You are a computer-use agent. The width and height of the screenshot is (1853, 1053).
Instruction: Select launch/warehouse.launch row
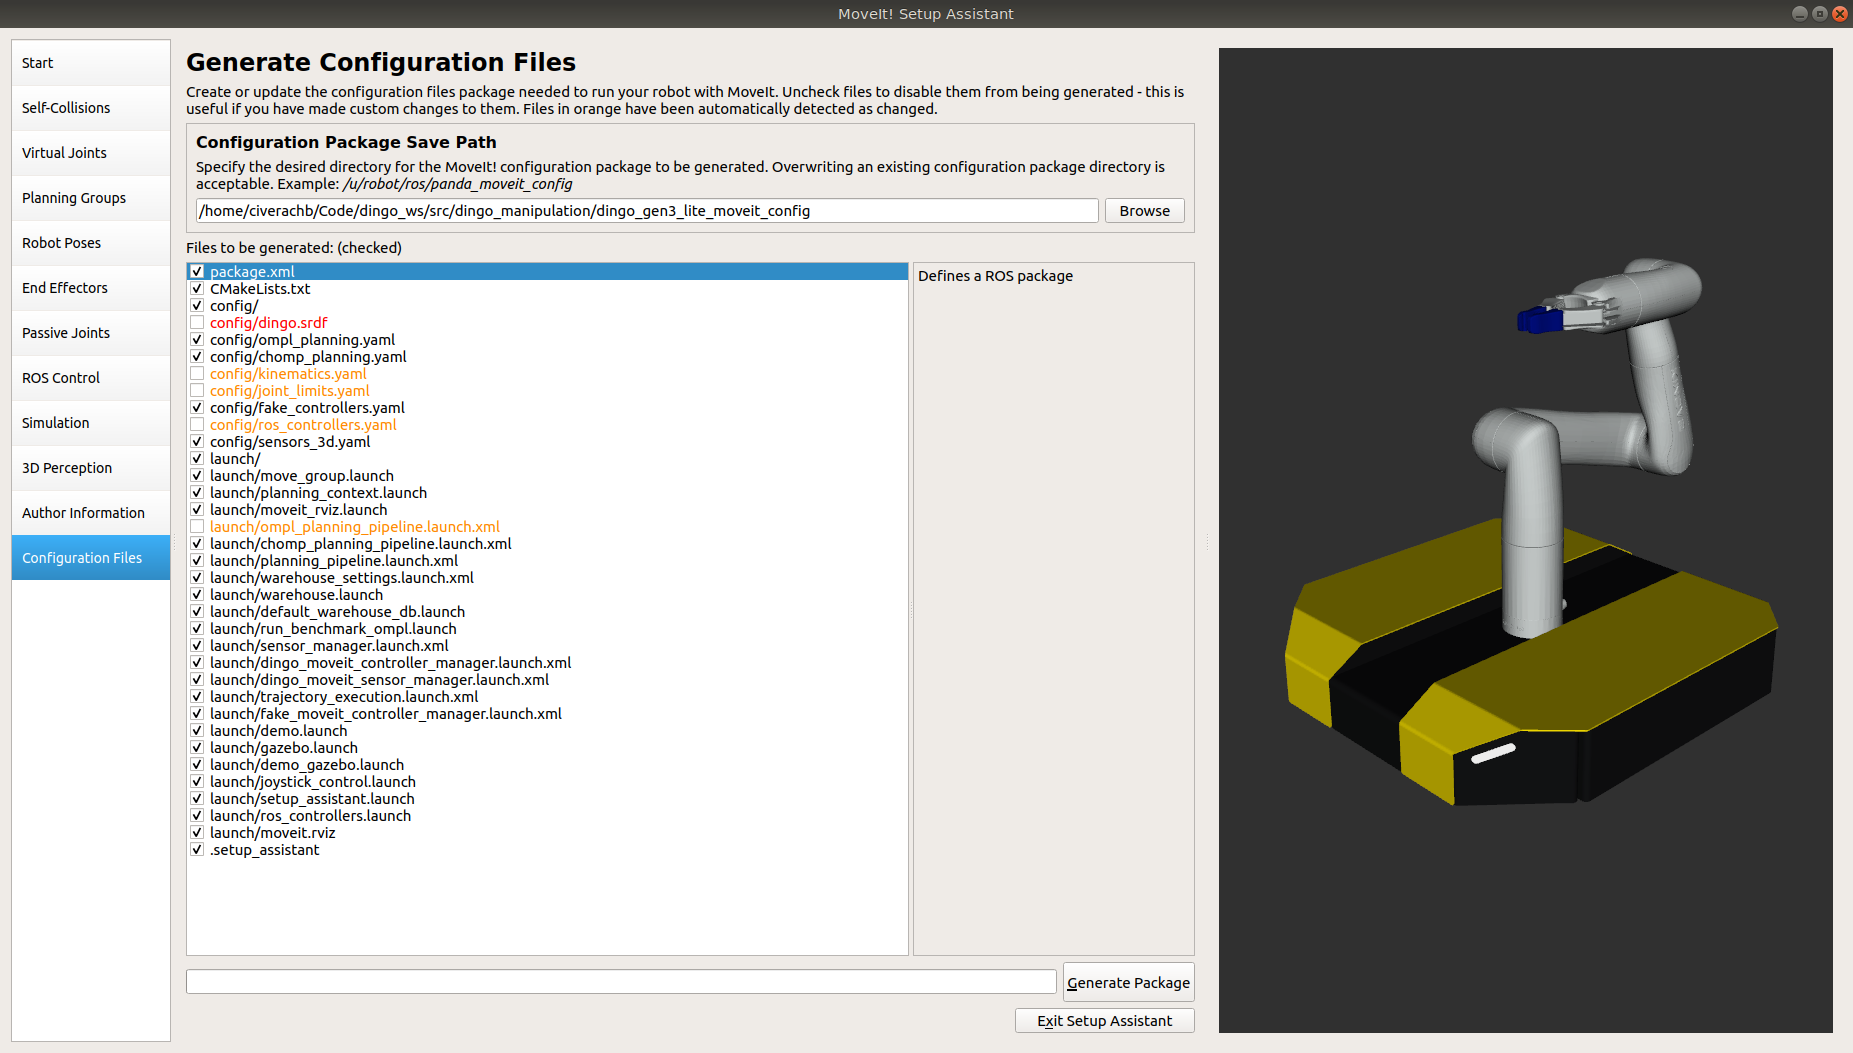click(x=547, y=595)
